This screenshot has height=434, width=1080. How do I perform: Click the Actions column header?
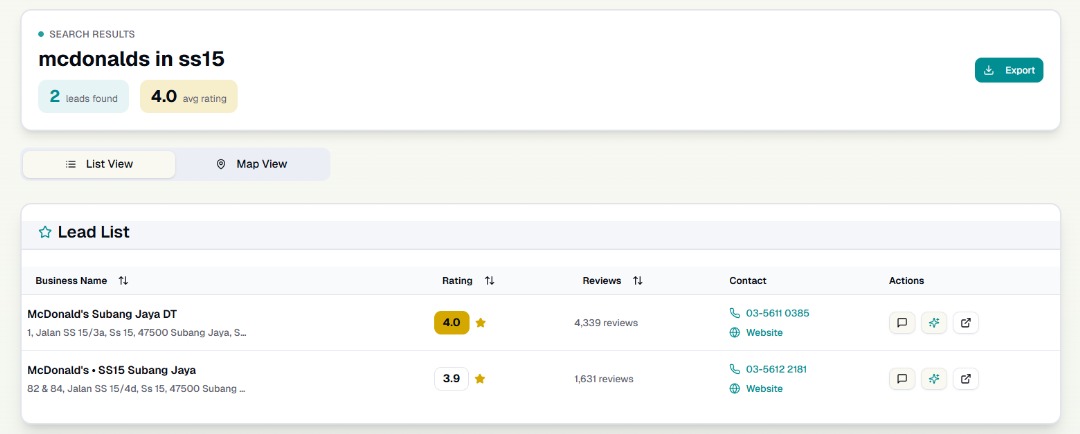coord(906,280)
